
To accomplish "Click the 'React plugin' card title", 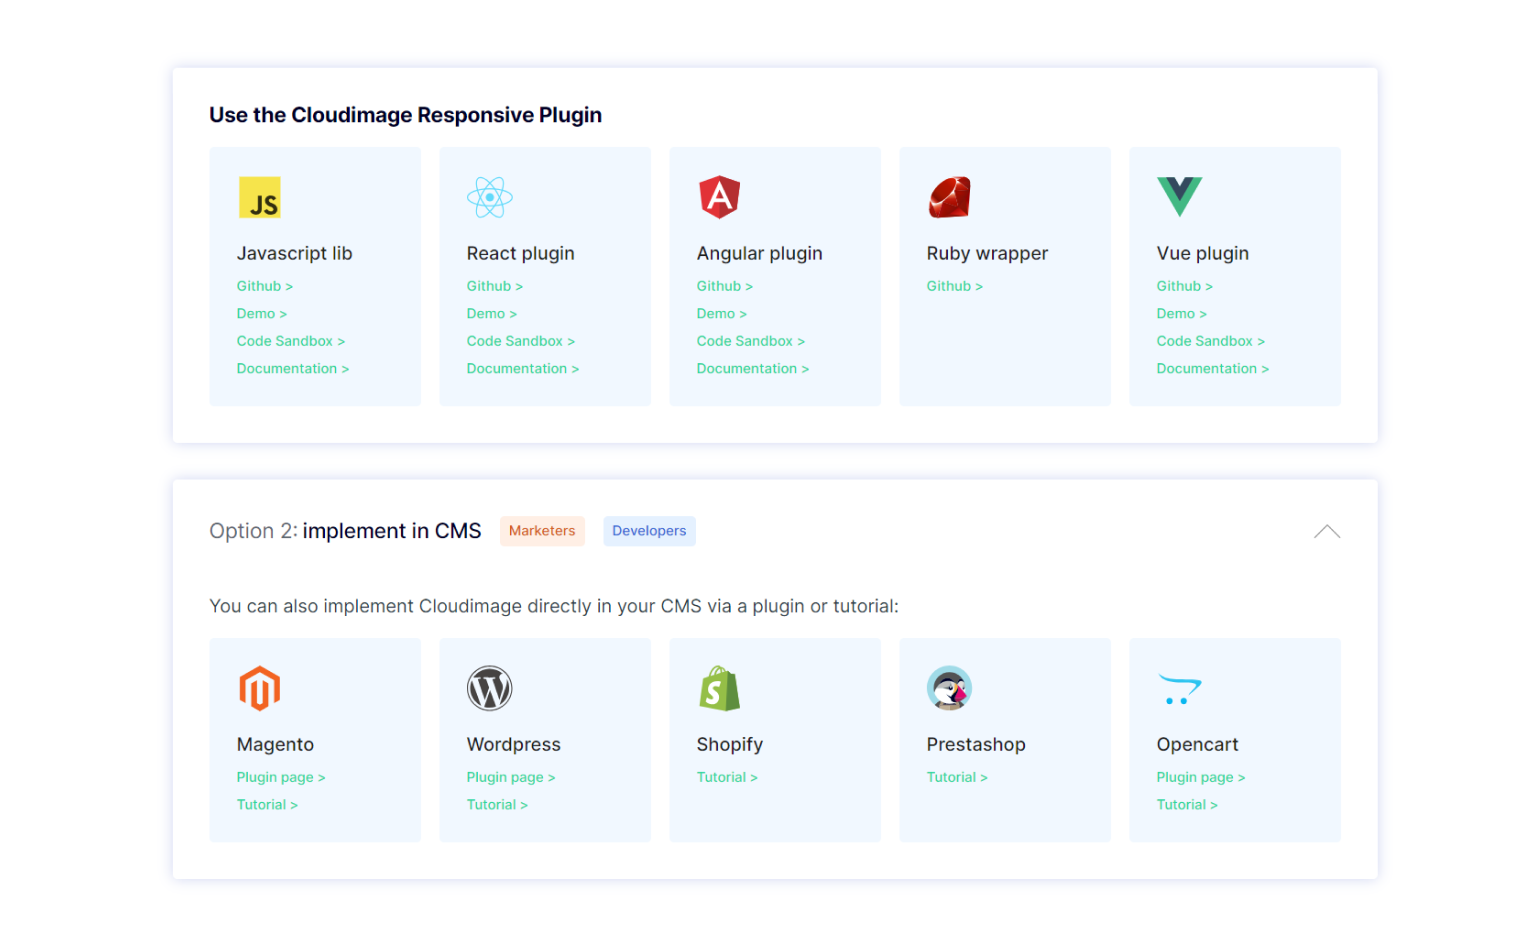I will [521, 254].
